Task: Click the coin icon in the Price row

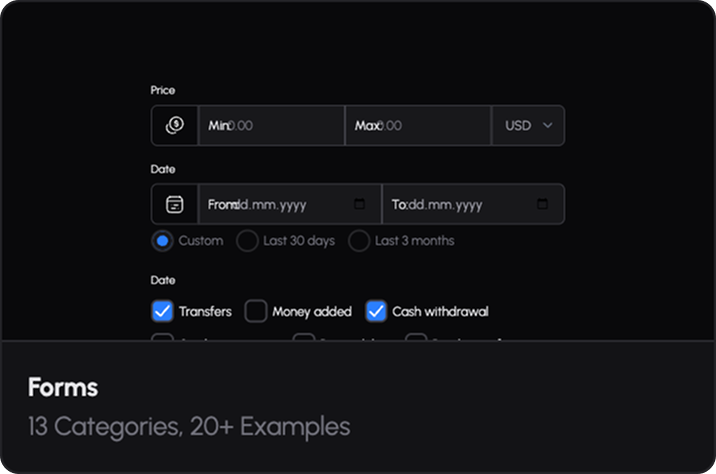Action: tap(175, 126)
